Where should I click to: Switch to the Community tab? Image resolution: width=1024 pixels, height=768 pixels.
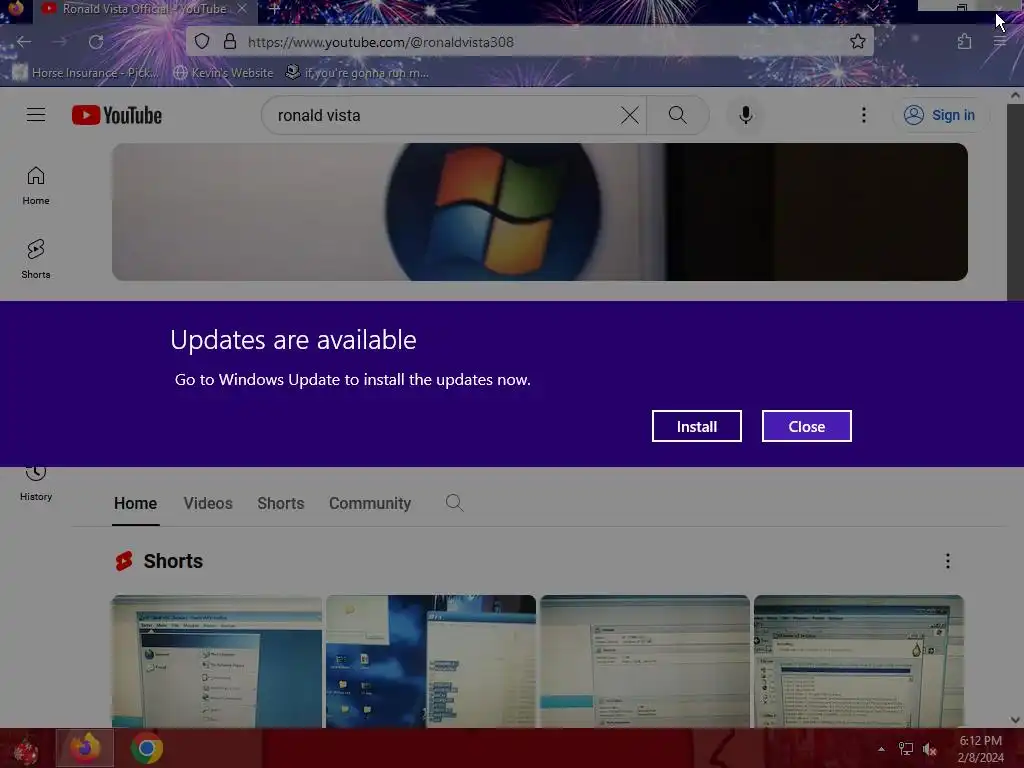[370, 504]
